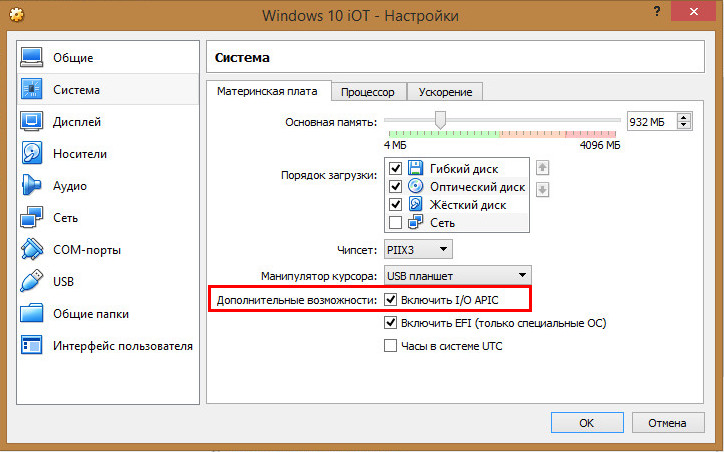
Task: Enable Часы в системе UTC checkbox
Action: click(390, 345)
